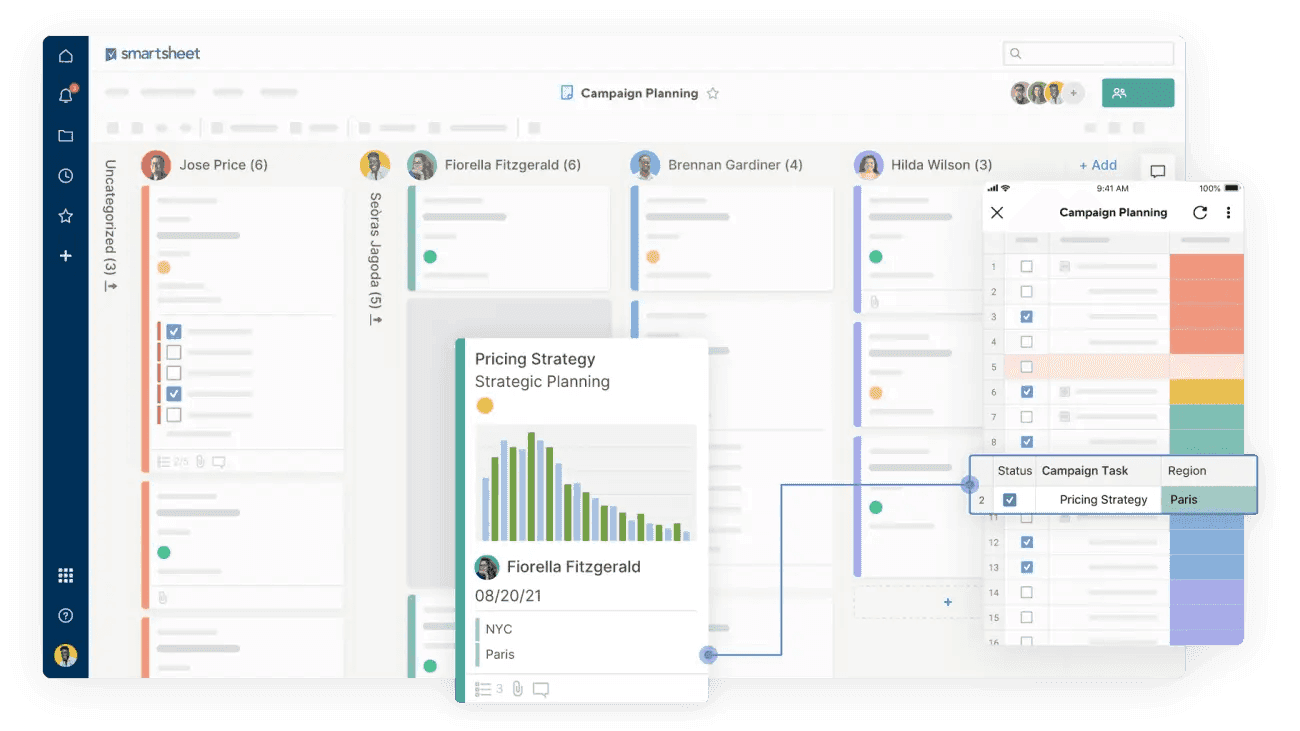Click the green Share button
Screen dimensions: 1300x731
[x=1138, y=93]
